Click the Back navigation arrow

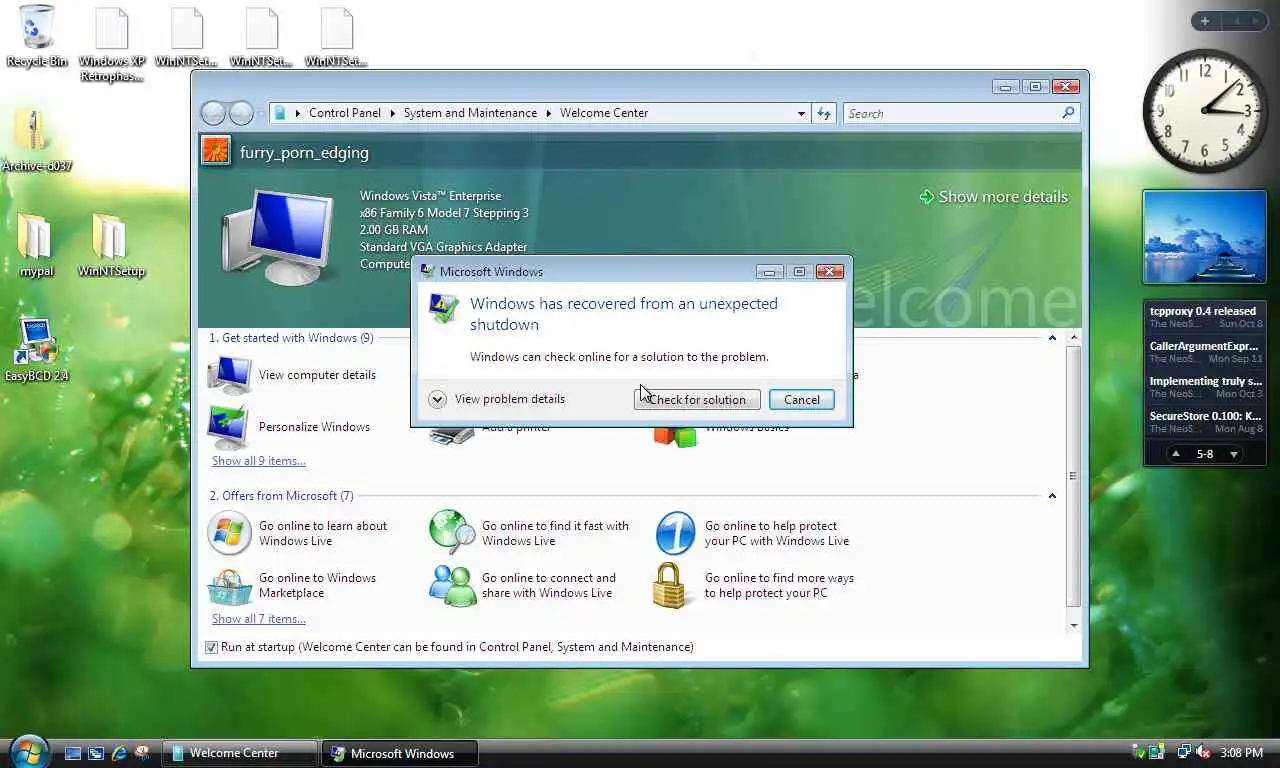[x=214, y=113]
